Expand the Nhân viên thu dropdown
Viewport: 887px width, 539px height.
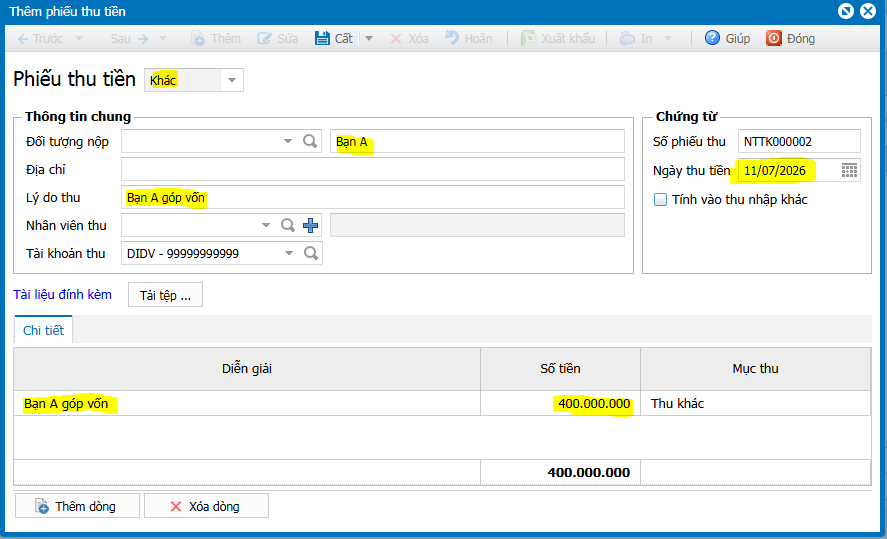click(x=266, y=225)
